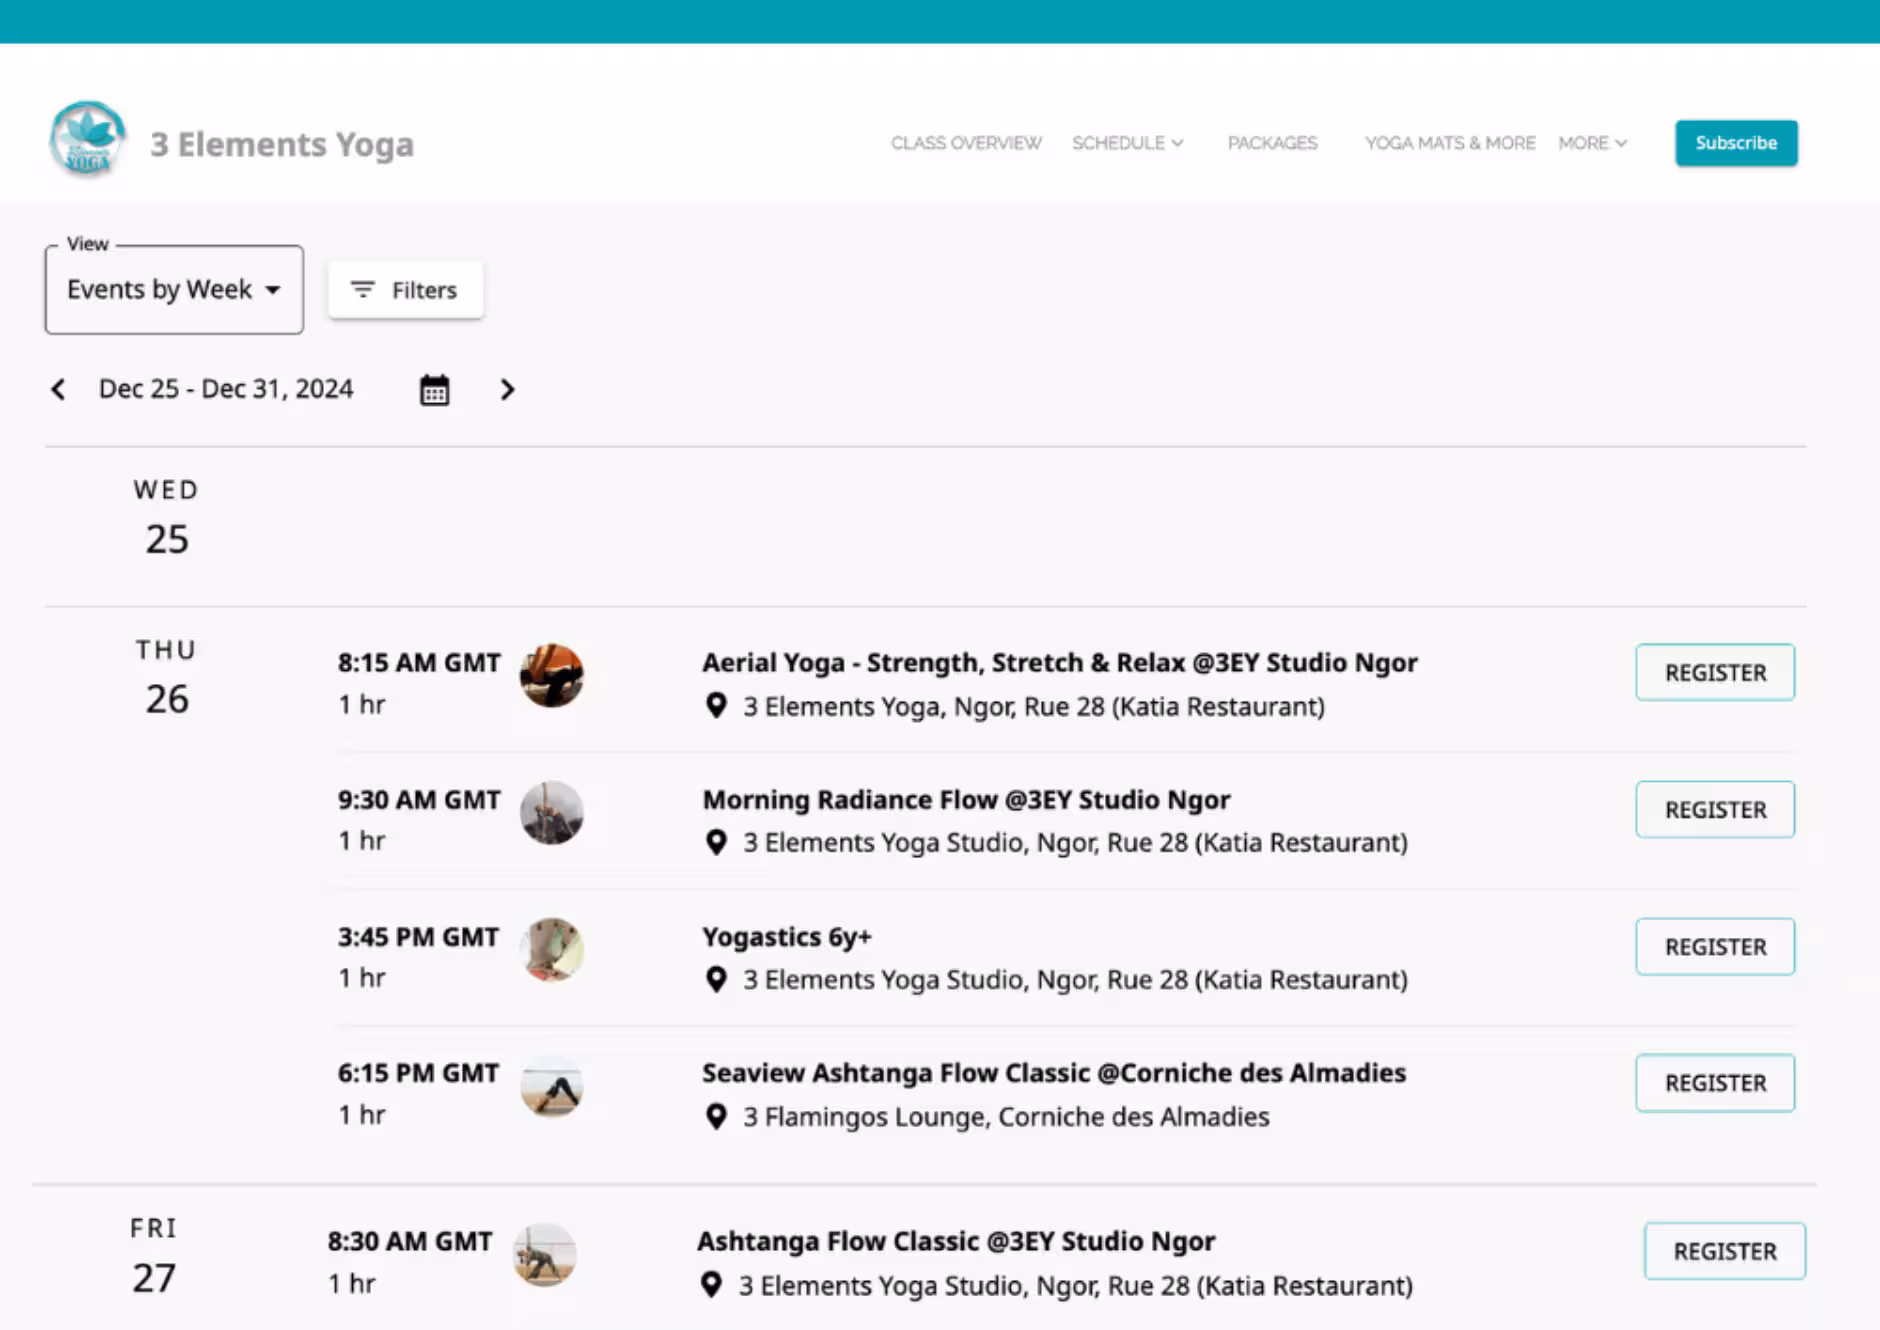
Task: Register for the 8:15 AM Aerial Yoga class
Action: coord(1715,672)
